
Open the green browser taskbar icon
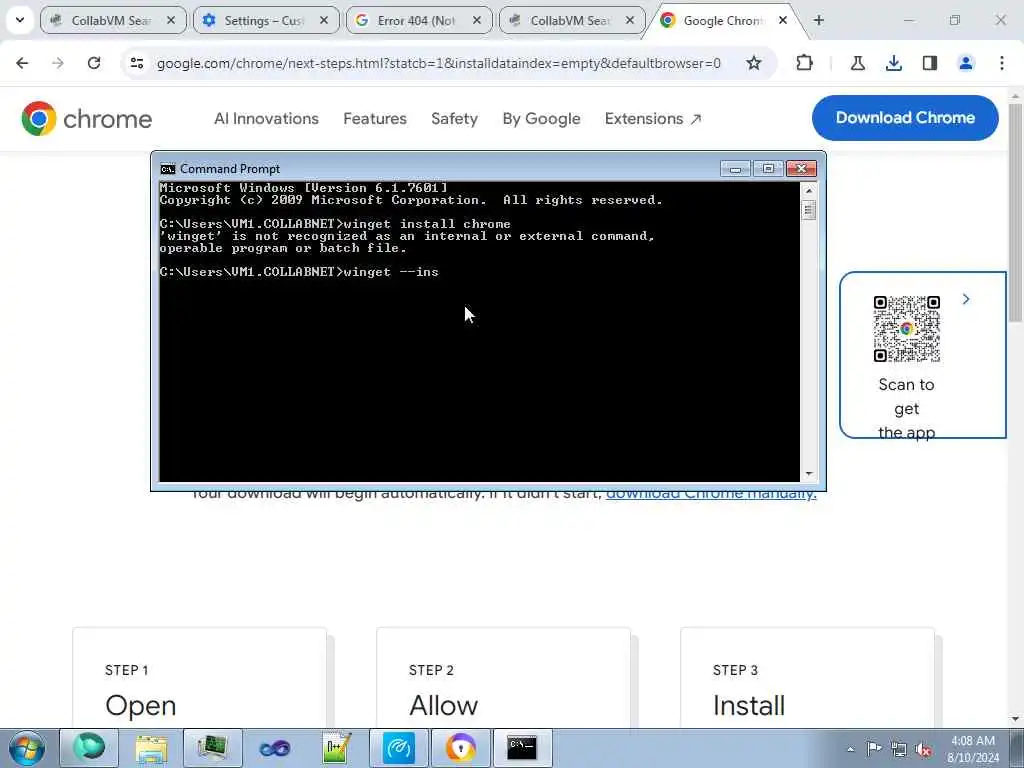pos(89,748)
